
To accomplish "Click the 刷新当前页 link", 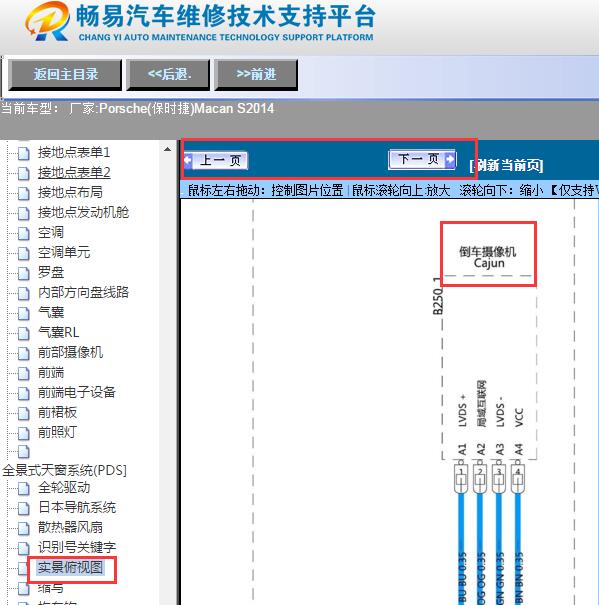I will [506, 166].
